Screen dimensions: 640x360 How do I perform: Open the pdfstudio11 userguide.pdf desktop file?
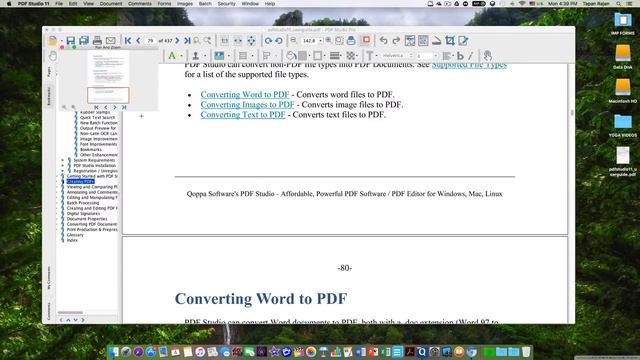[622, 161]
